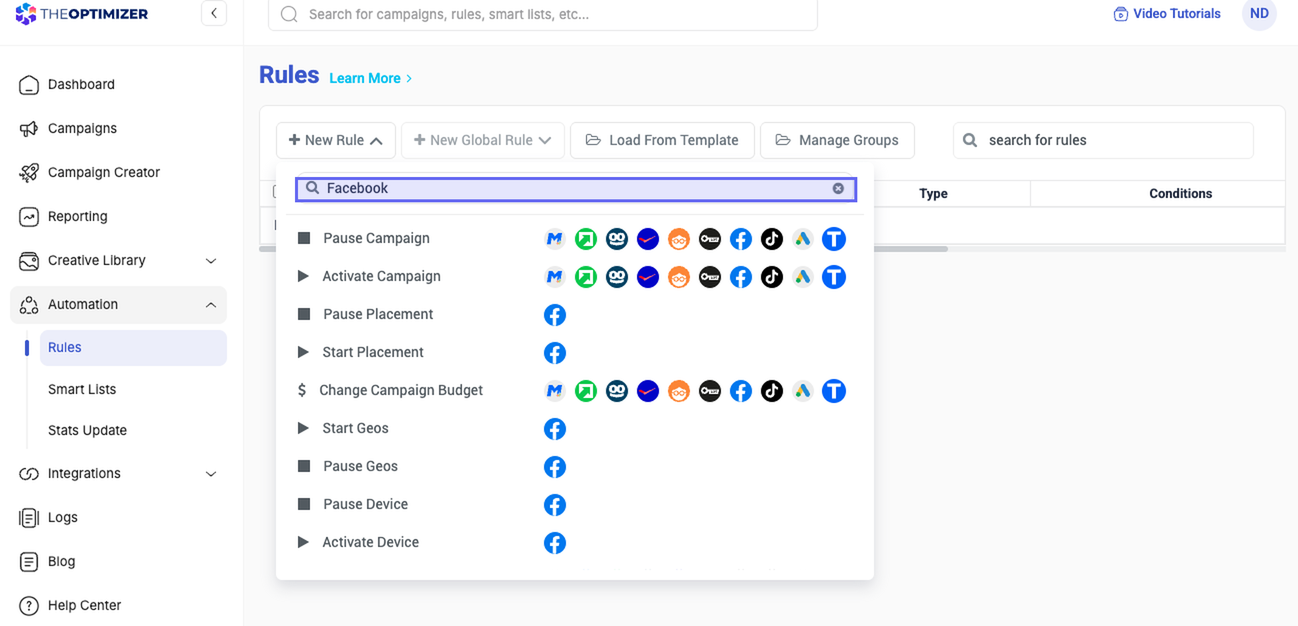1298x626 pixels.
Task: Select Change Campaign Budget rule type
Action: [x=400, y=391]
